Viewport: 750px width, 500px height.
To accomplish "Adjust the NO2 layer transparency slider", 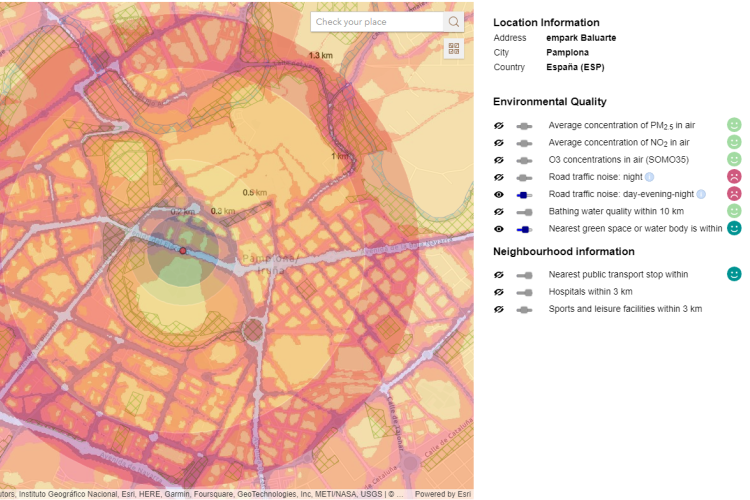I will tap(524, 143).
